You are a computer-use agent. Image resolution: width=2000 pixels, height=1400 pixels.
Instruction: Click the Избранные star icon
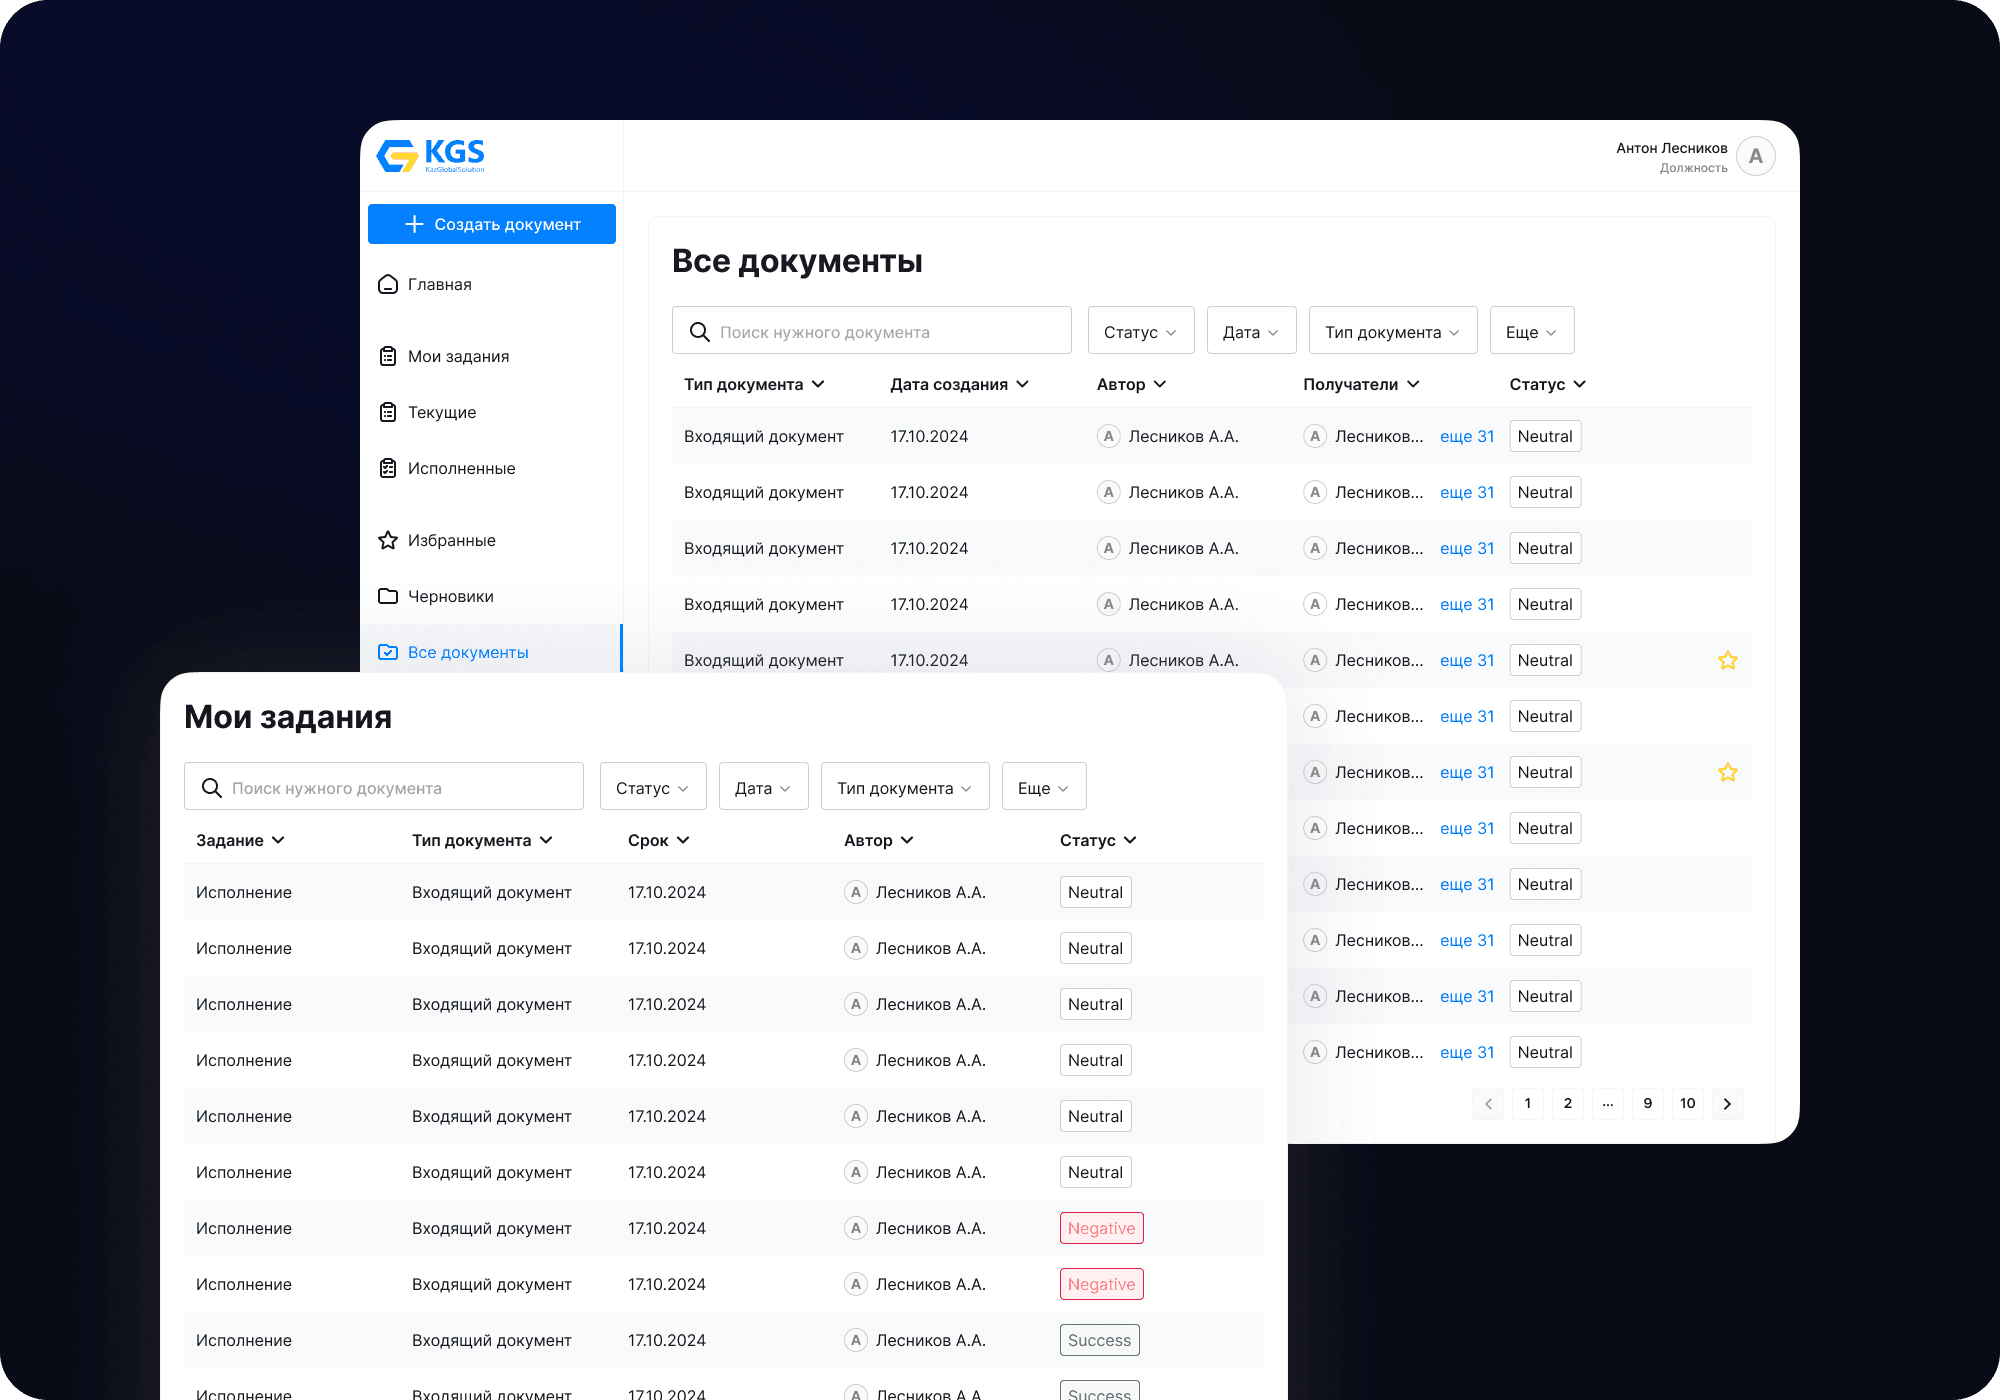tap(388, 541)
